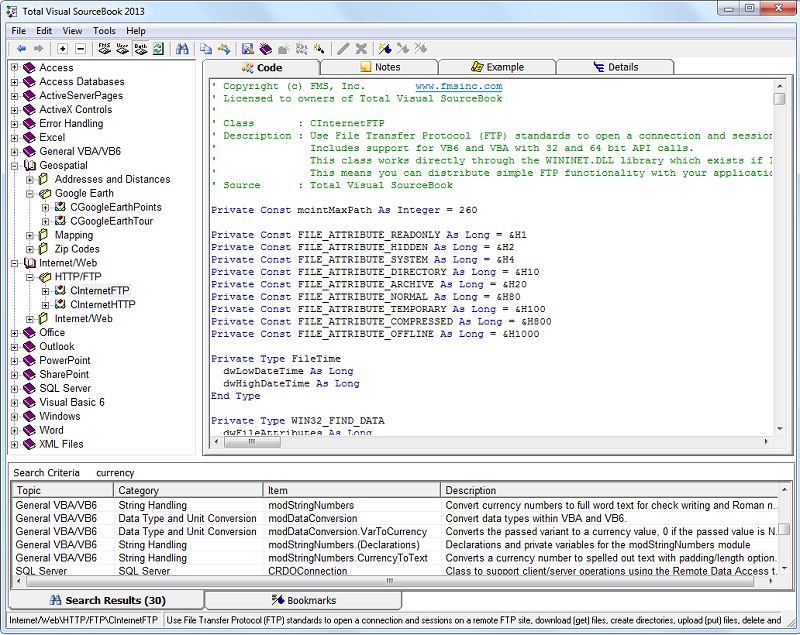
Task: Click the FMS code filter icon
Action: [x=102, y=47]
